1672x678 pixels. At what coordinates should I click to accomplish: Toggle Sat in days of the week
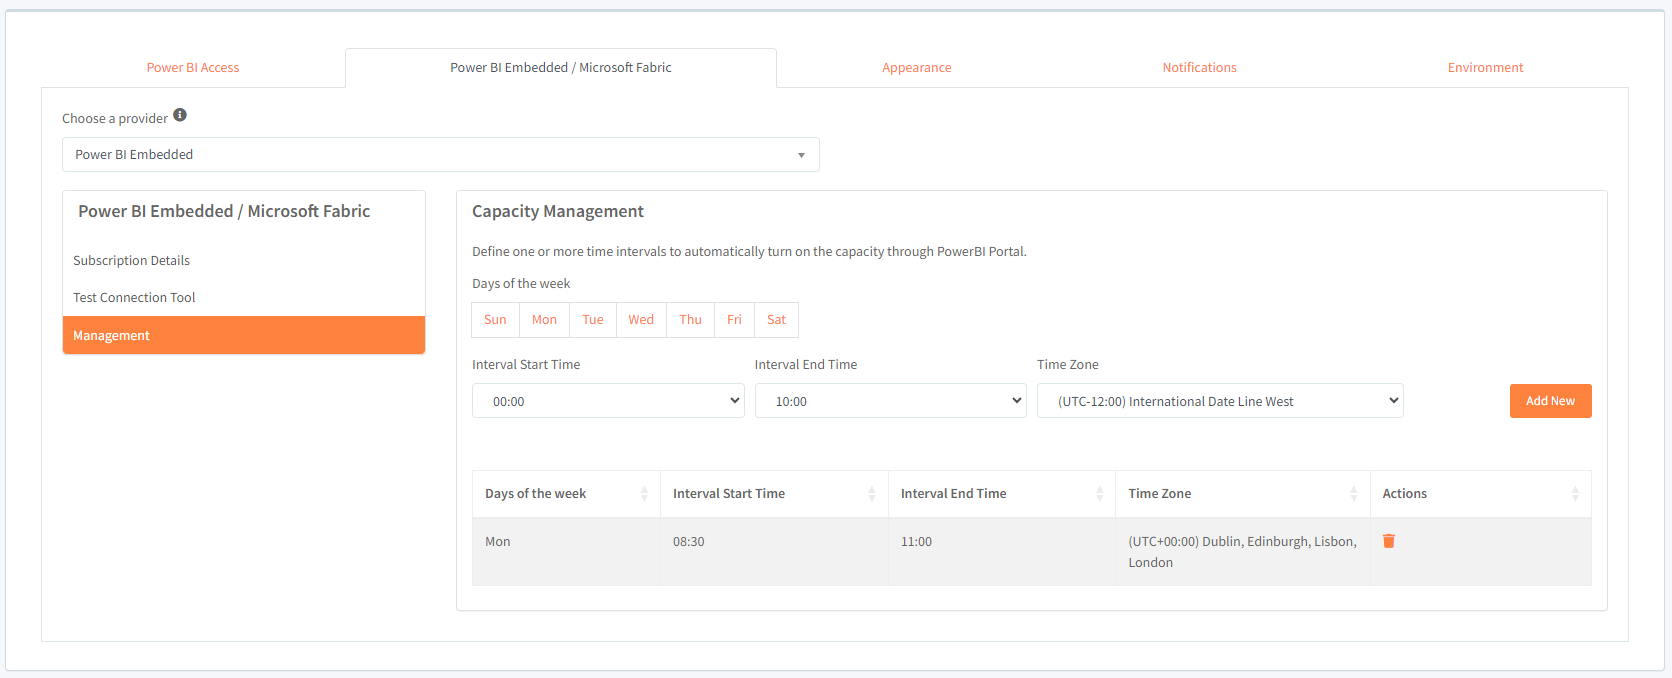click(776, 320)
